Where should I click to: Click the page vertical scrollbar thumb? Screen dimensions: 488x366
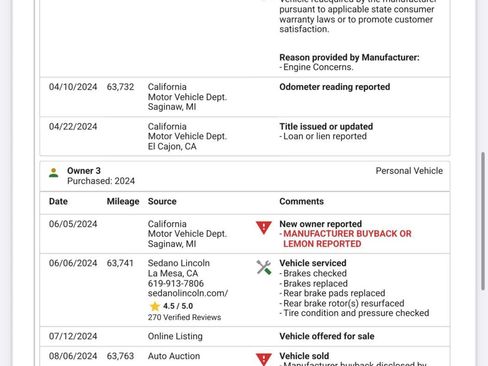(x=483, y=222)
